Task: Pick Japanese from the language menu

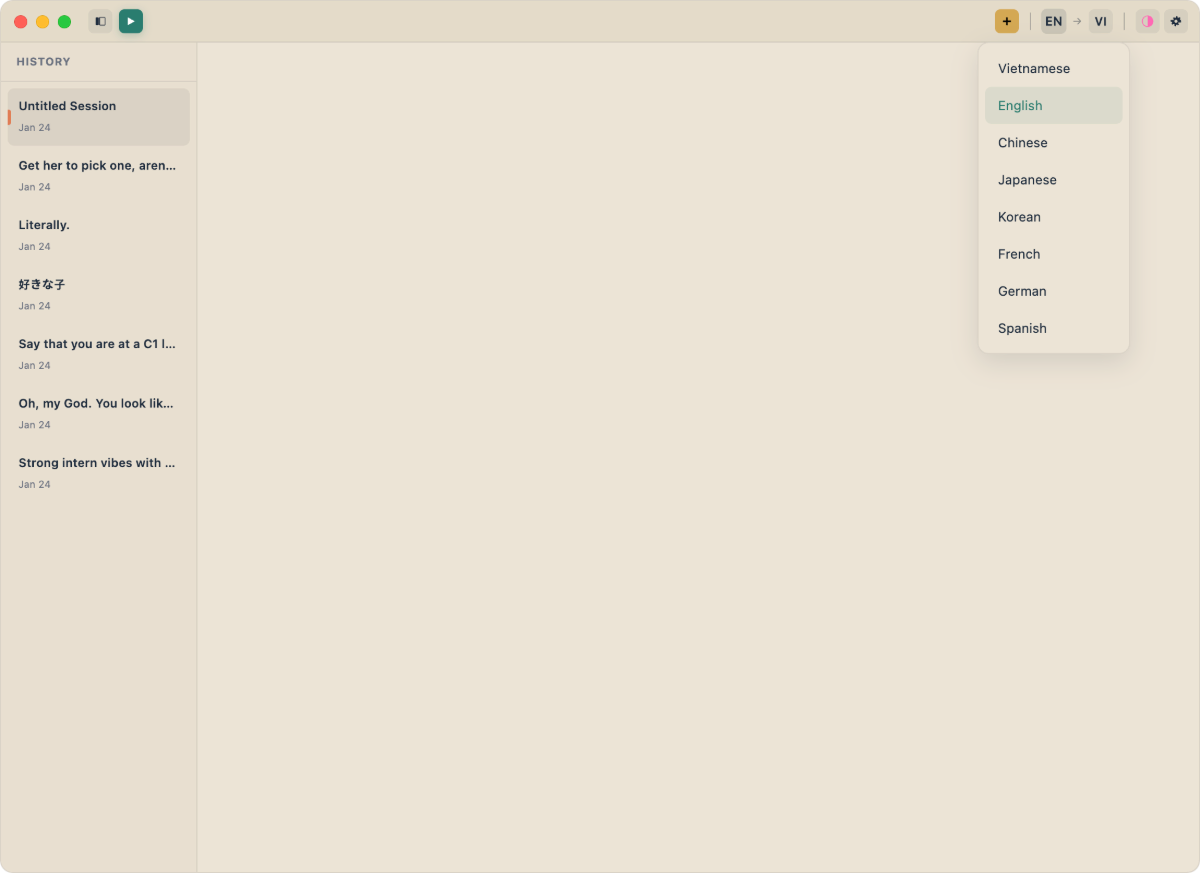Action: (x=1027, y=179)
